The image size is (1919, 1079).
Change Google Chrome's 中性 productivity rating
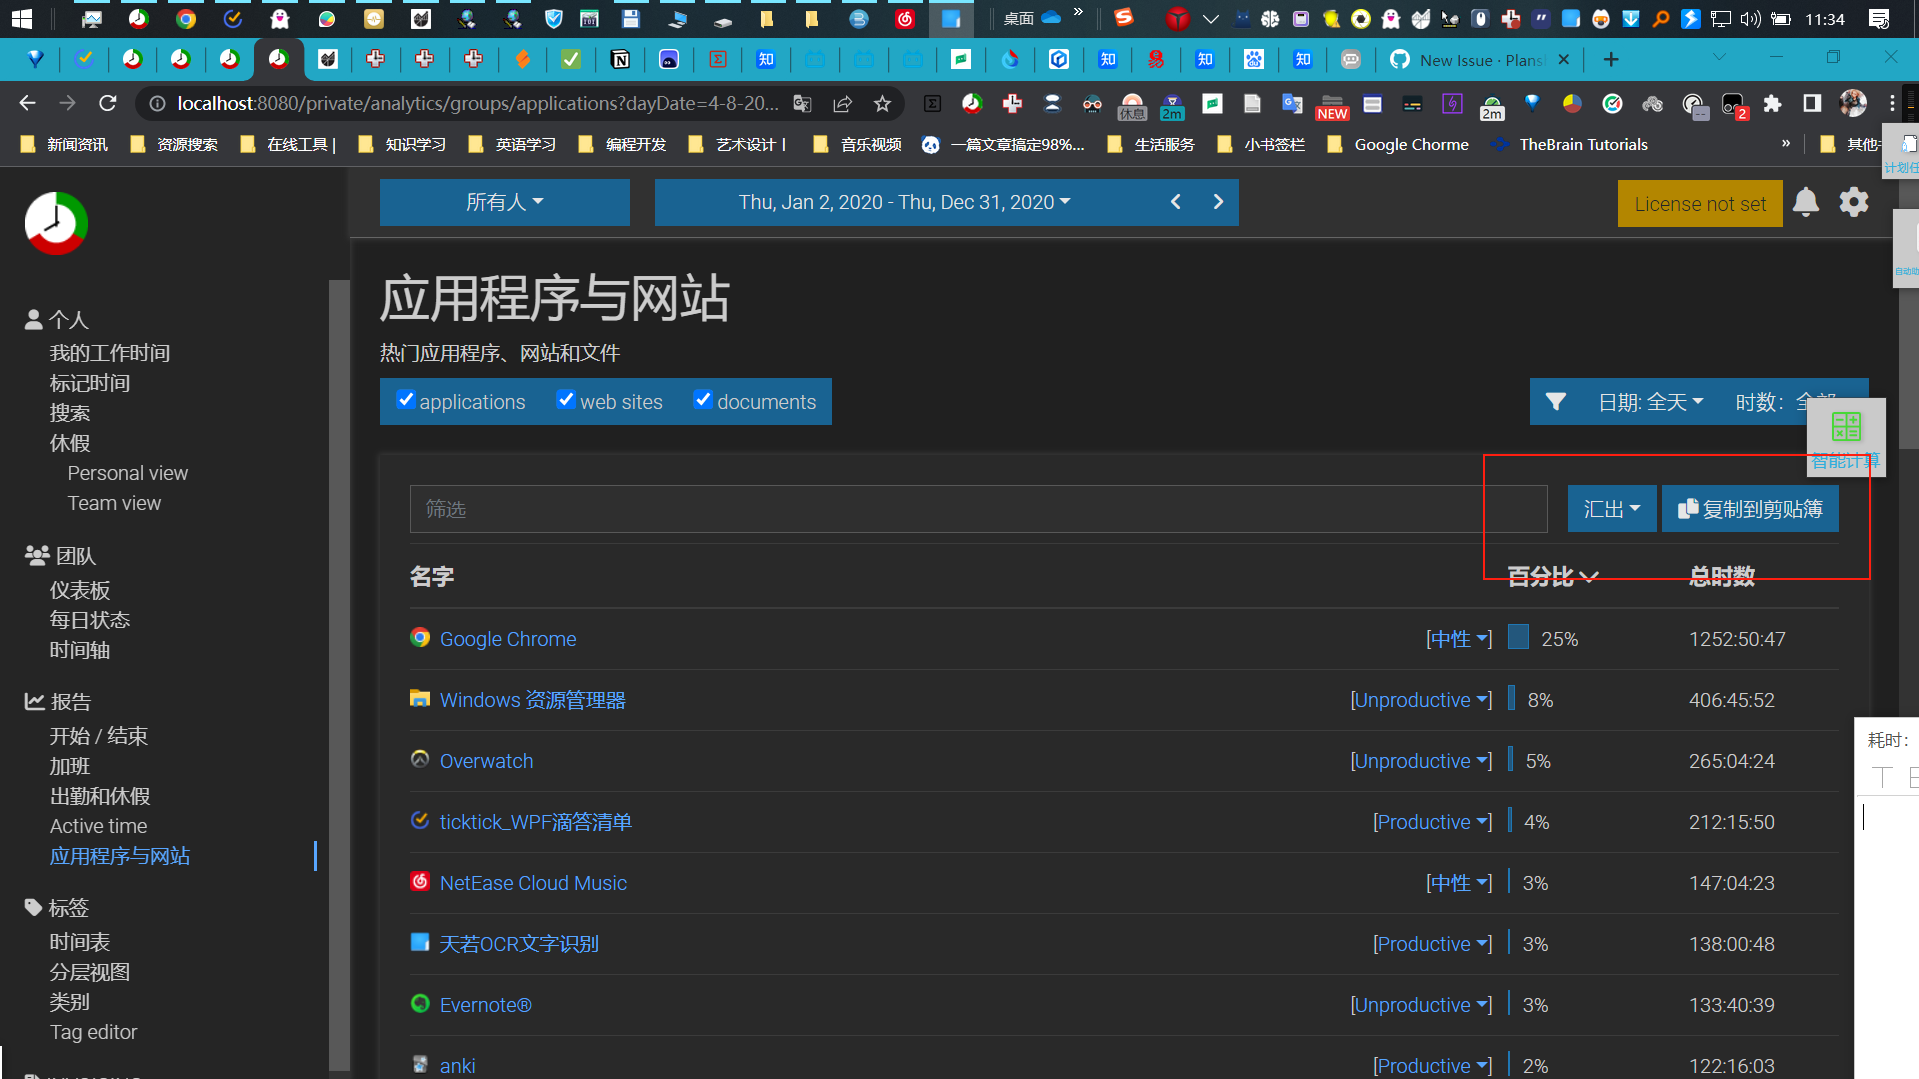point(1458,638)
